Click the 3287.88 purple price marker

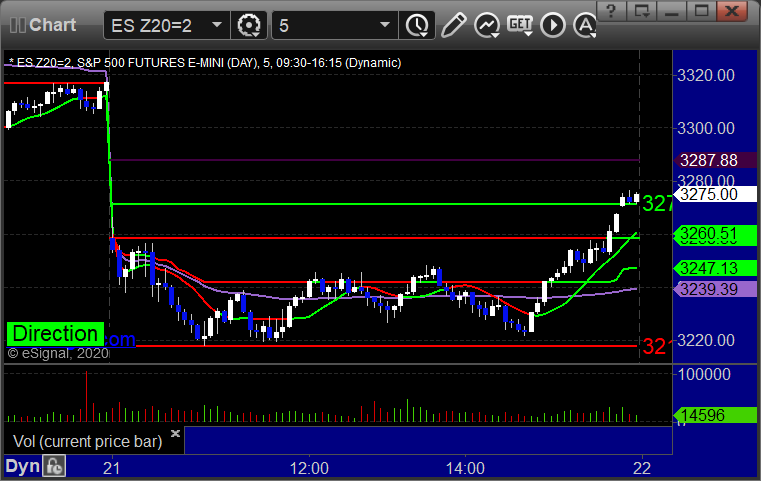[714, 160]
